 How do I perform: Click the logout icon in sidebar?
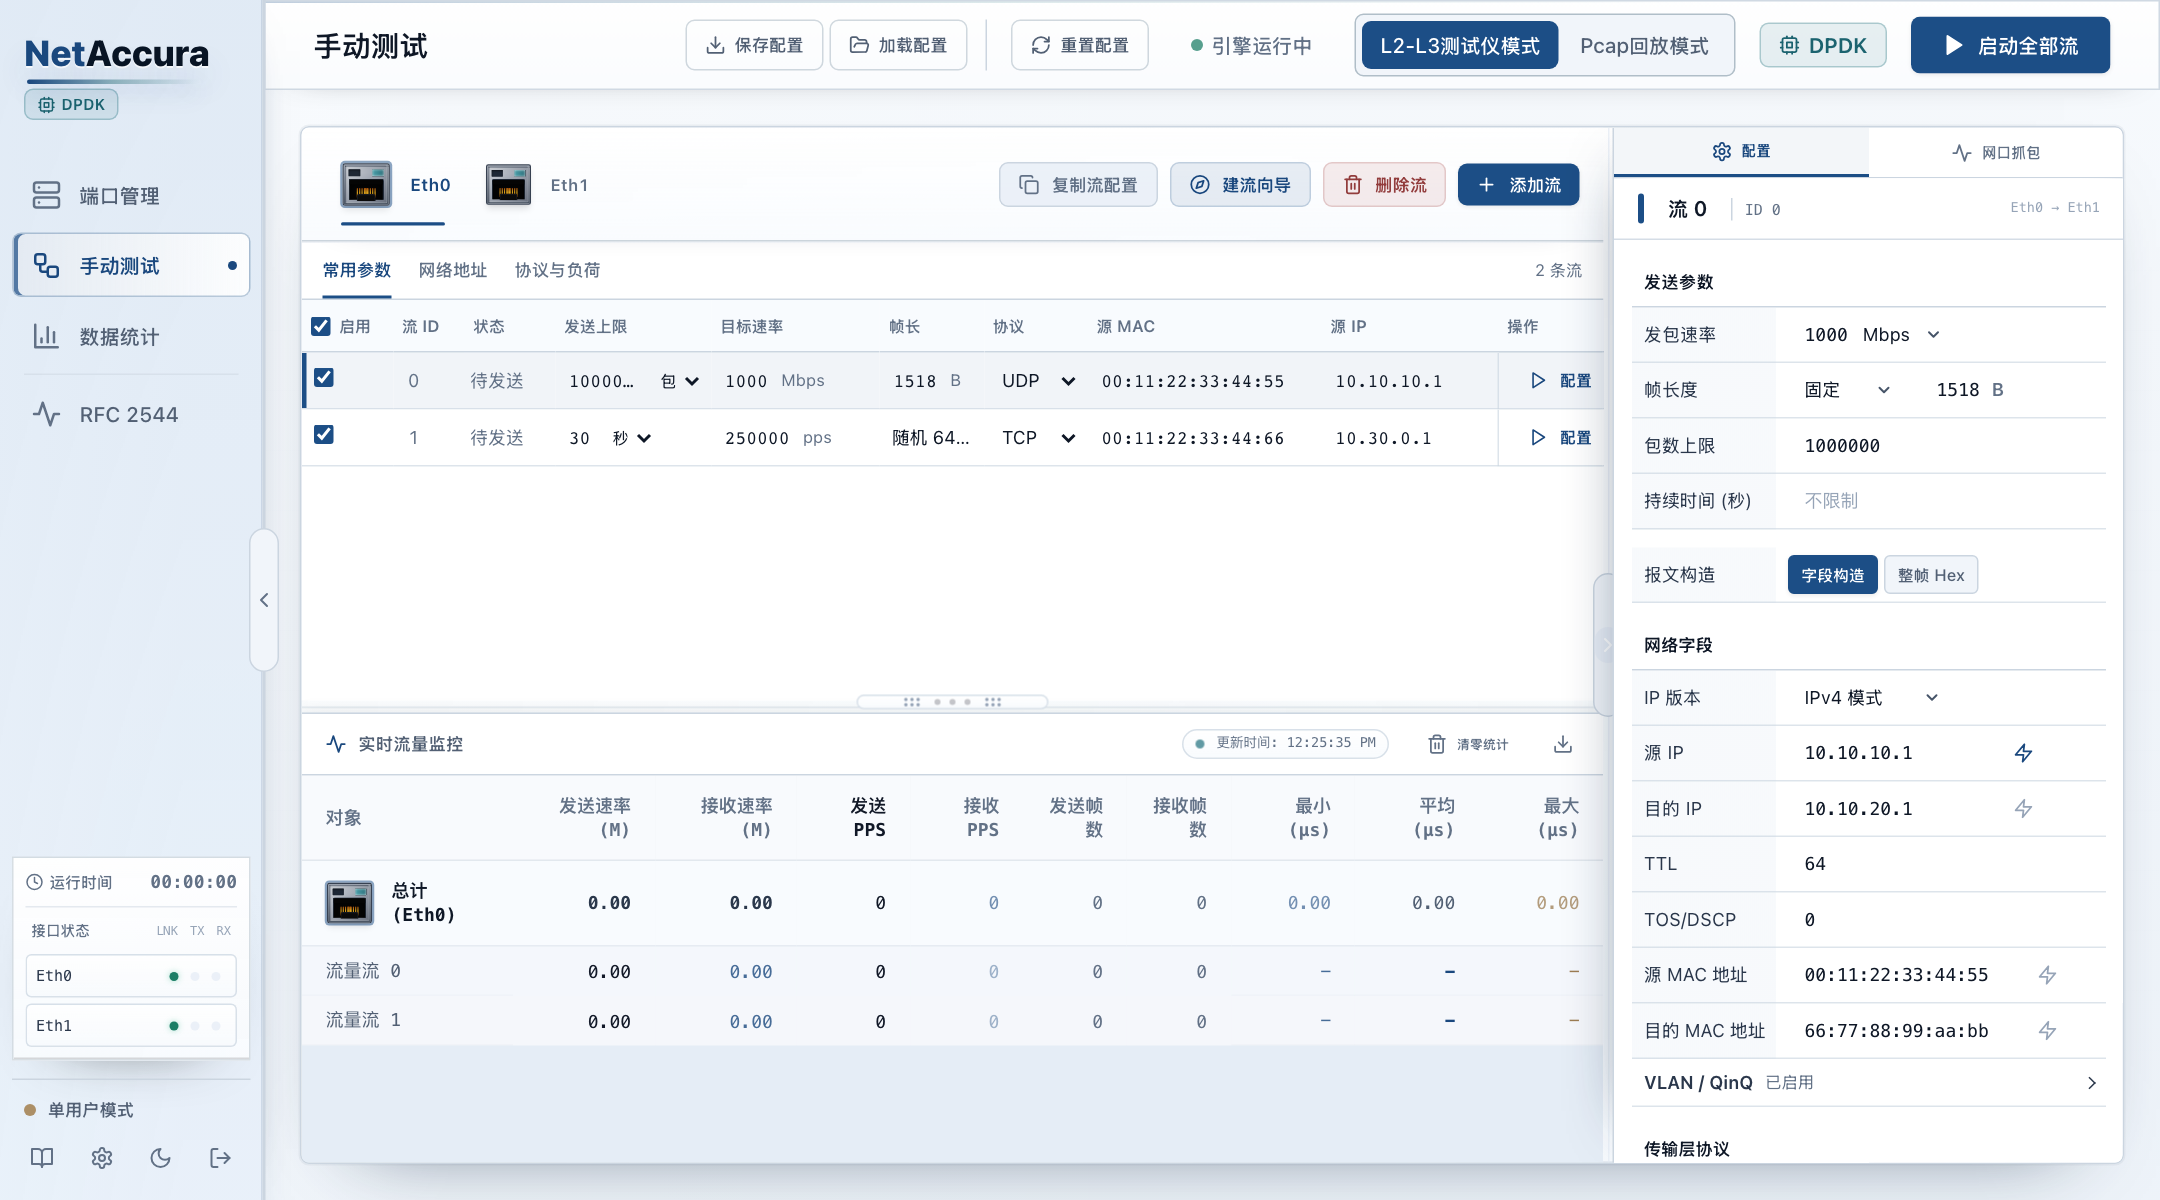(221, 1158)
